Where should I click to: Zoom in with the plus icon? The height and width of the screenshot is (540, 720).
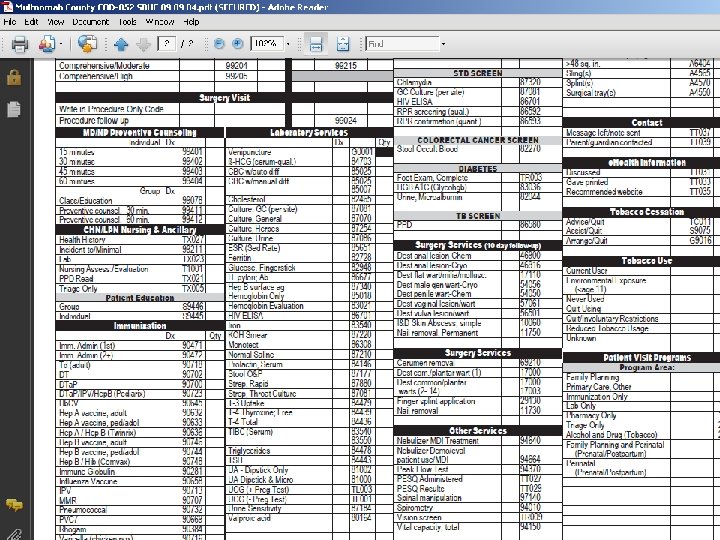point(237,44)
